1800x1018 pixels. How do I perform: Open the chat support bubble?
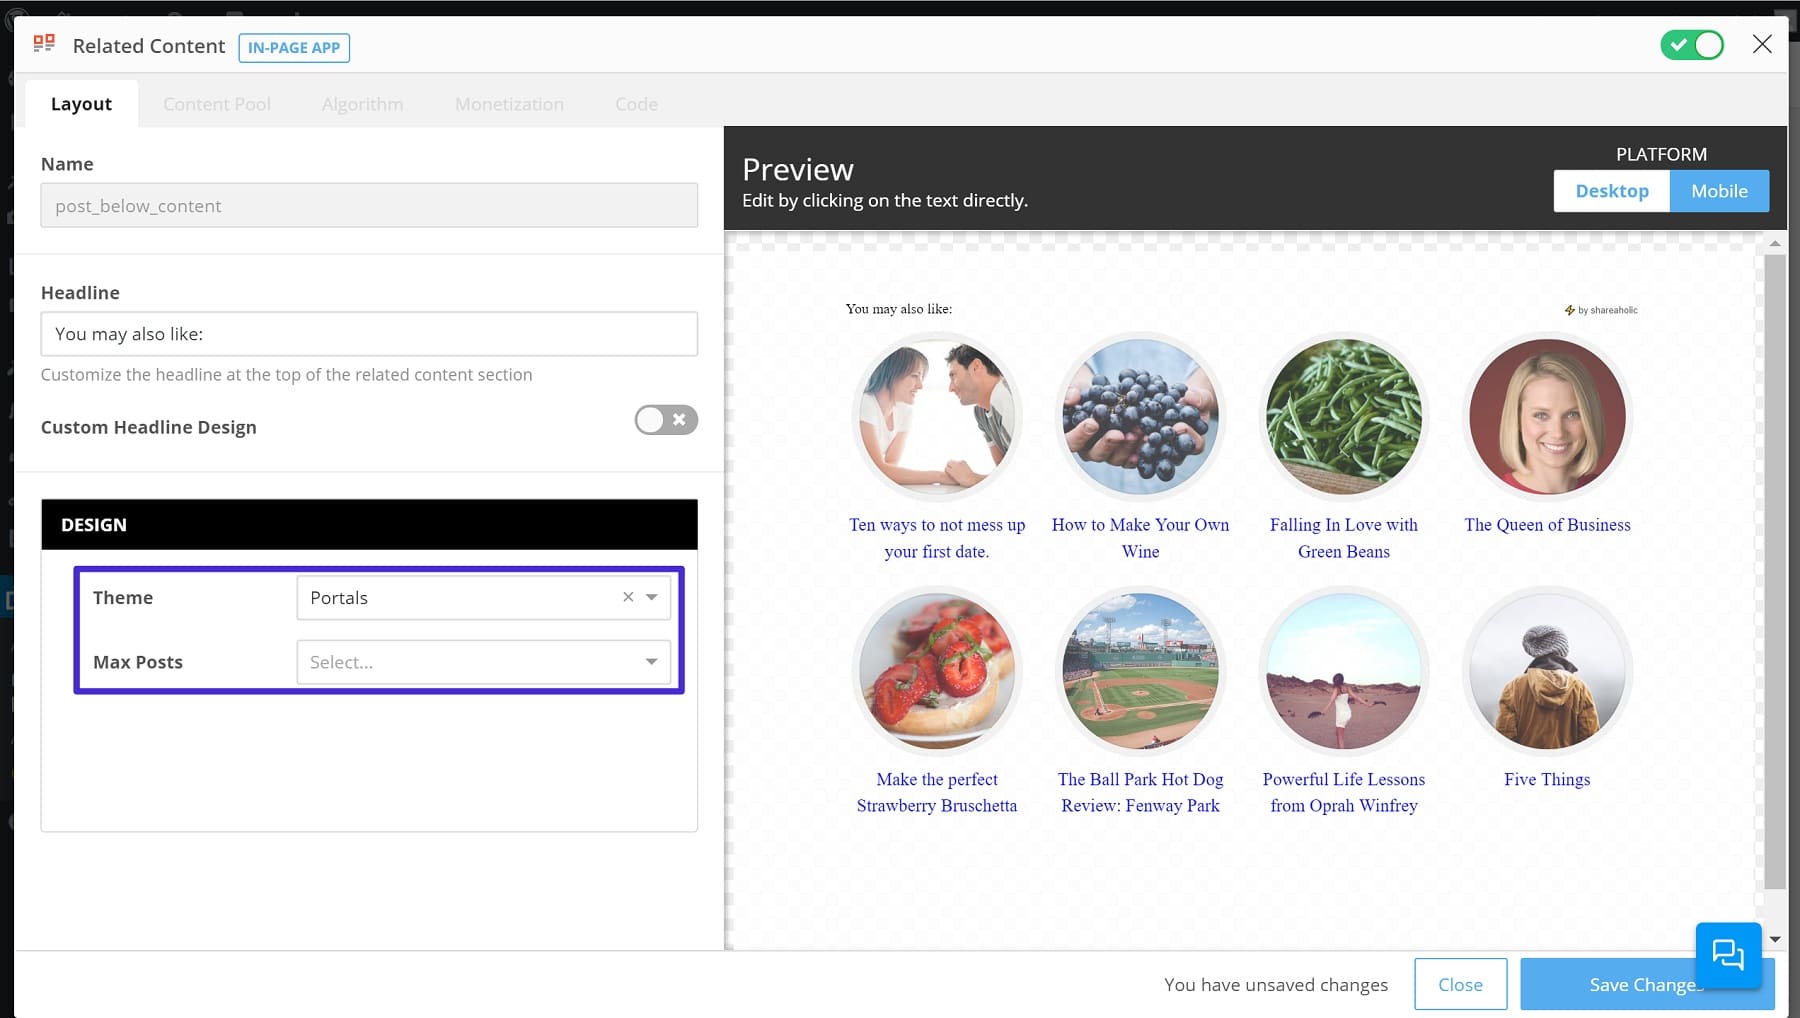pos(1730,955)
